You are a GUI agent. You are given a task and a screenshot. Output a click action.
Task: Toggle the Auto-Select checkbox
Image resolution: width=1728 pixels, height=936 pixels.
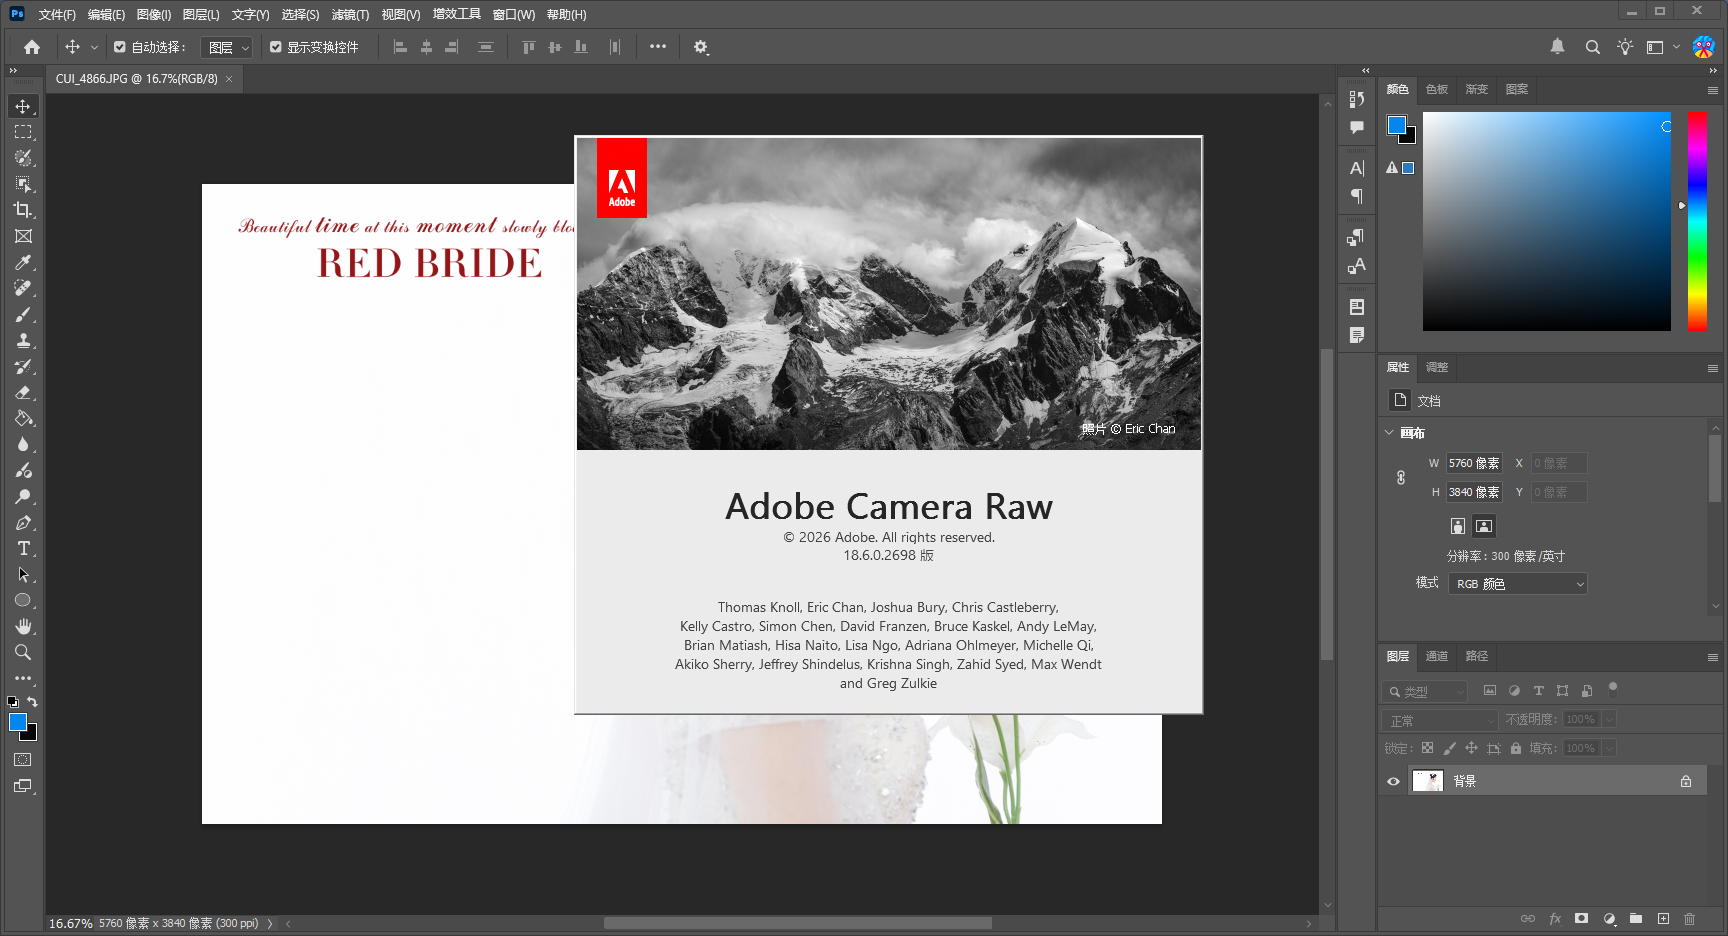pos(120,47)
